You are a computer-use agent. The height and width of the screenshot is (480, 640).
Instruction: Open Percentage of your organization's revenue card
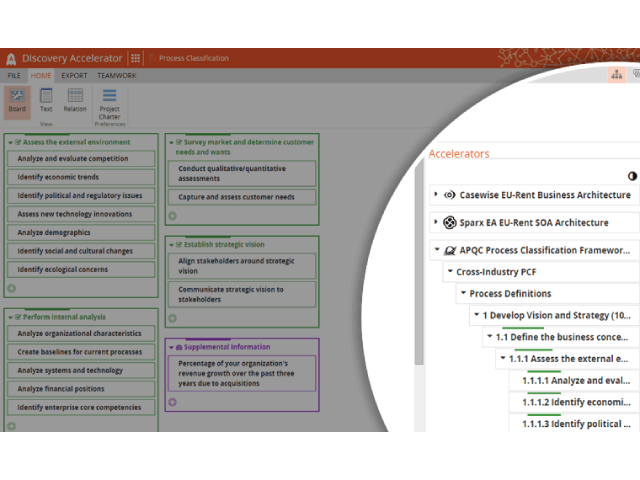242,373
